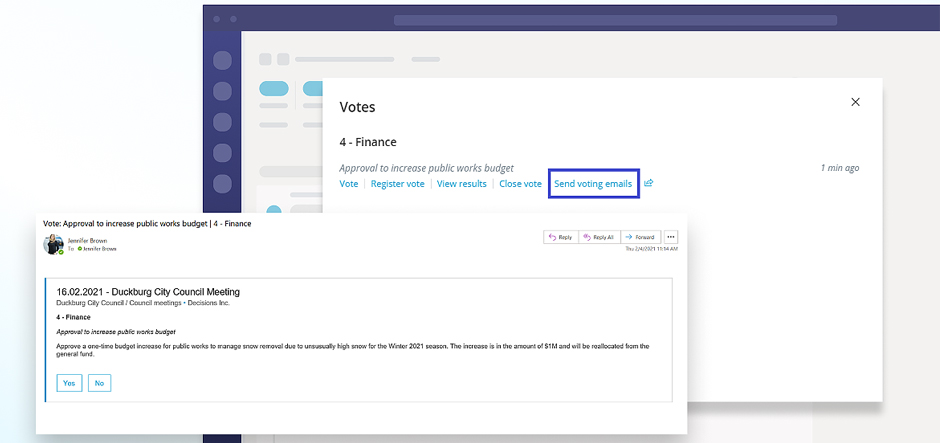This screenshot has height=443, width=940.
Task: Forward the voting email
Action: tap(639, 237)
